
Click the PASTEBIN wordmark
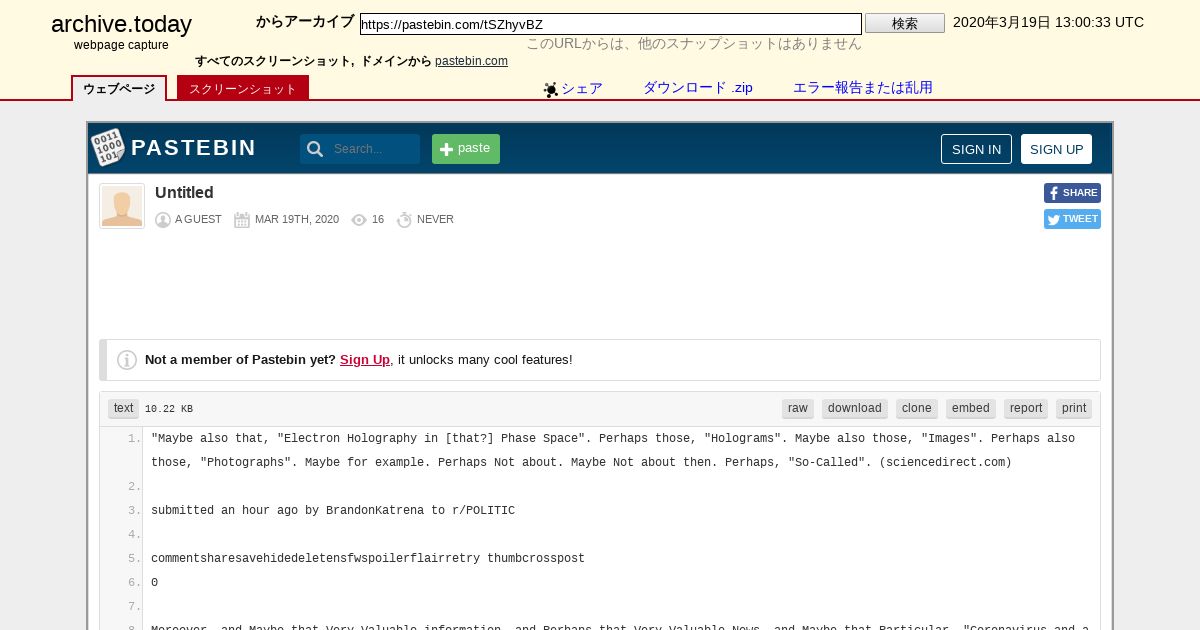point(194,148)
